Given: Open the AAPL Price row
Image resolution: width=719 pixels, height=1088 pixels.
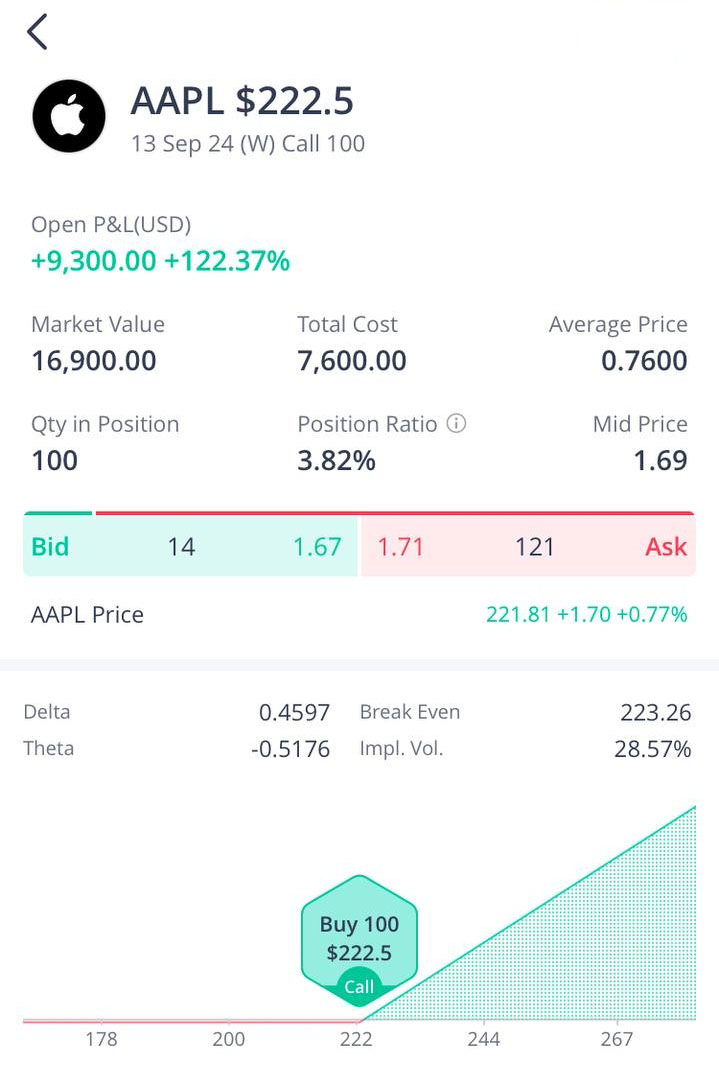Looking at the screenshot, I should (359, 614).
